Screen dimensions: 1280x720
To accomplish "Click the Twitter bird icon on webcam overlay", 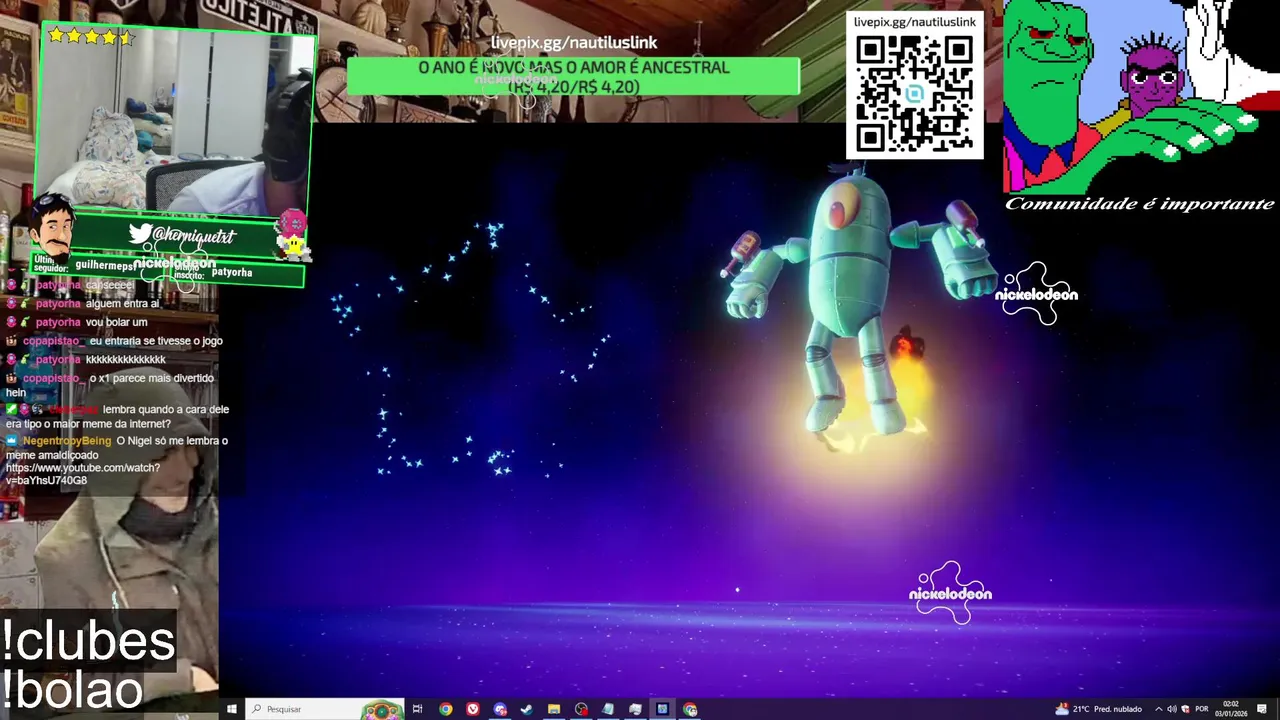I will click(x=139, y=234).
